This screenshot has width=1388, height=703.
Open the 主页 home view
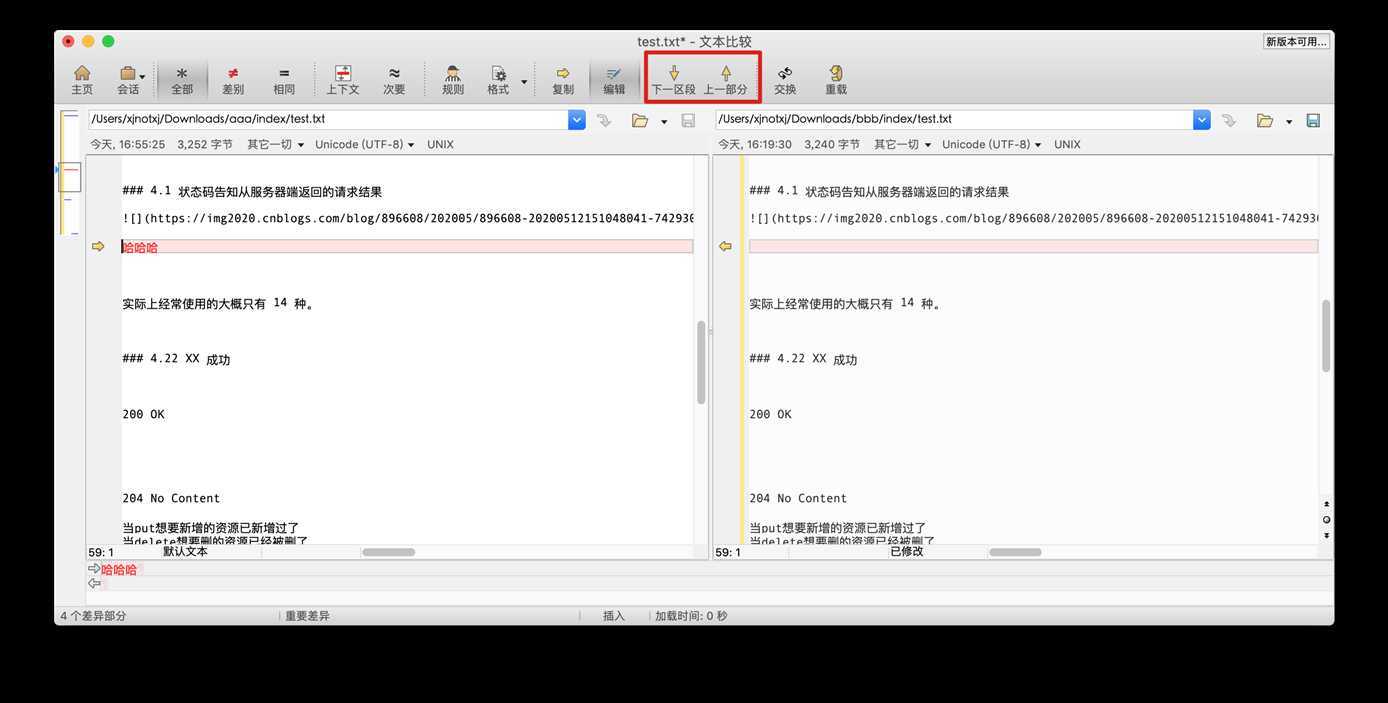click(82, 80)
